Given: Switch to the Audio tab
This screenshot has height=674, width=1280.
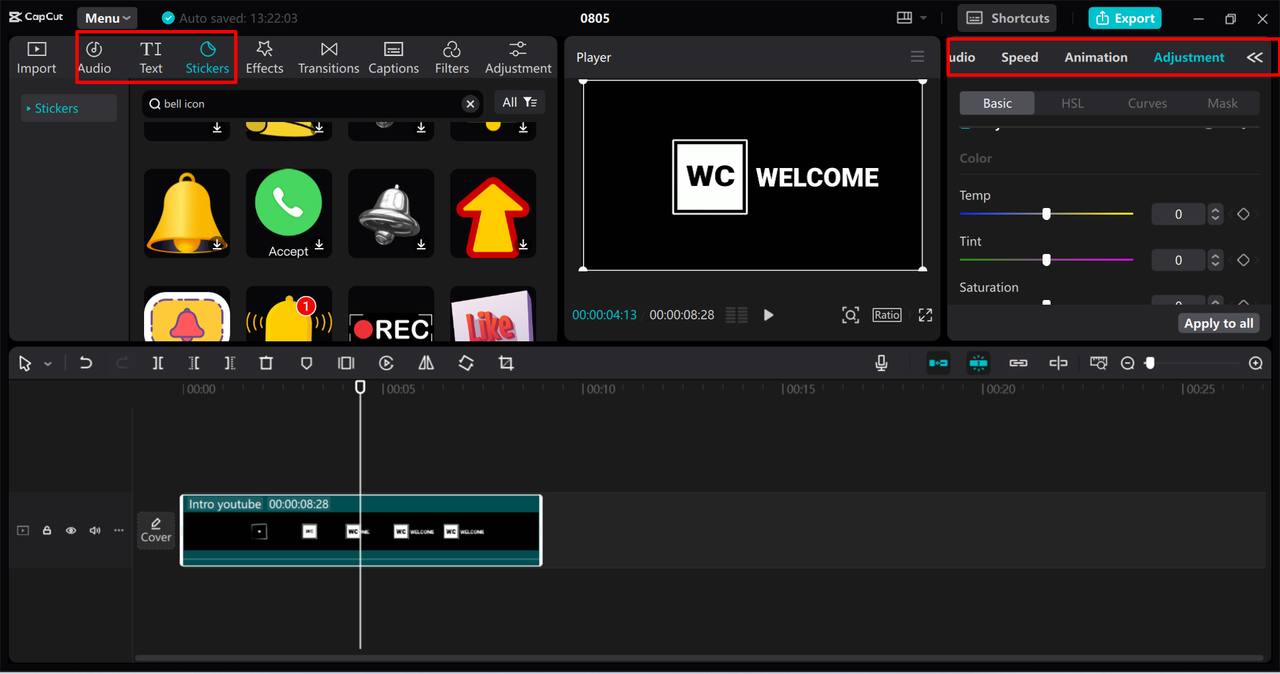Looking at the screenshot, I should pos(94,58).
